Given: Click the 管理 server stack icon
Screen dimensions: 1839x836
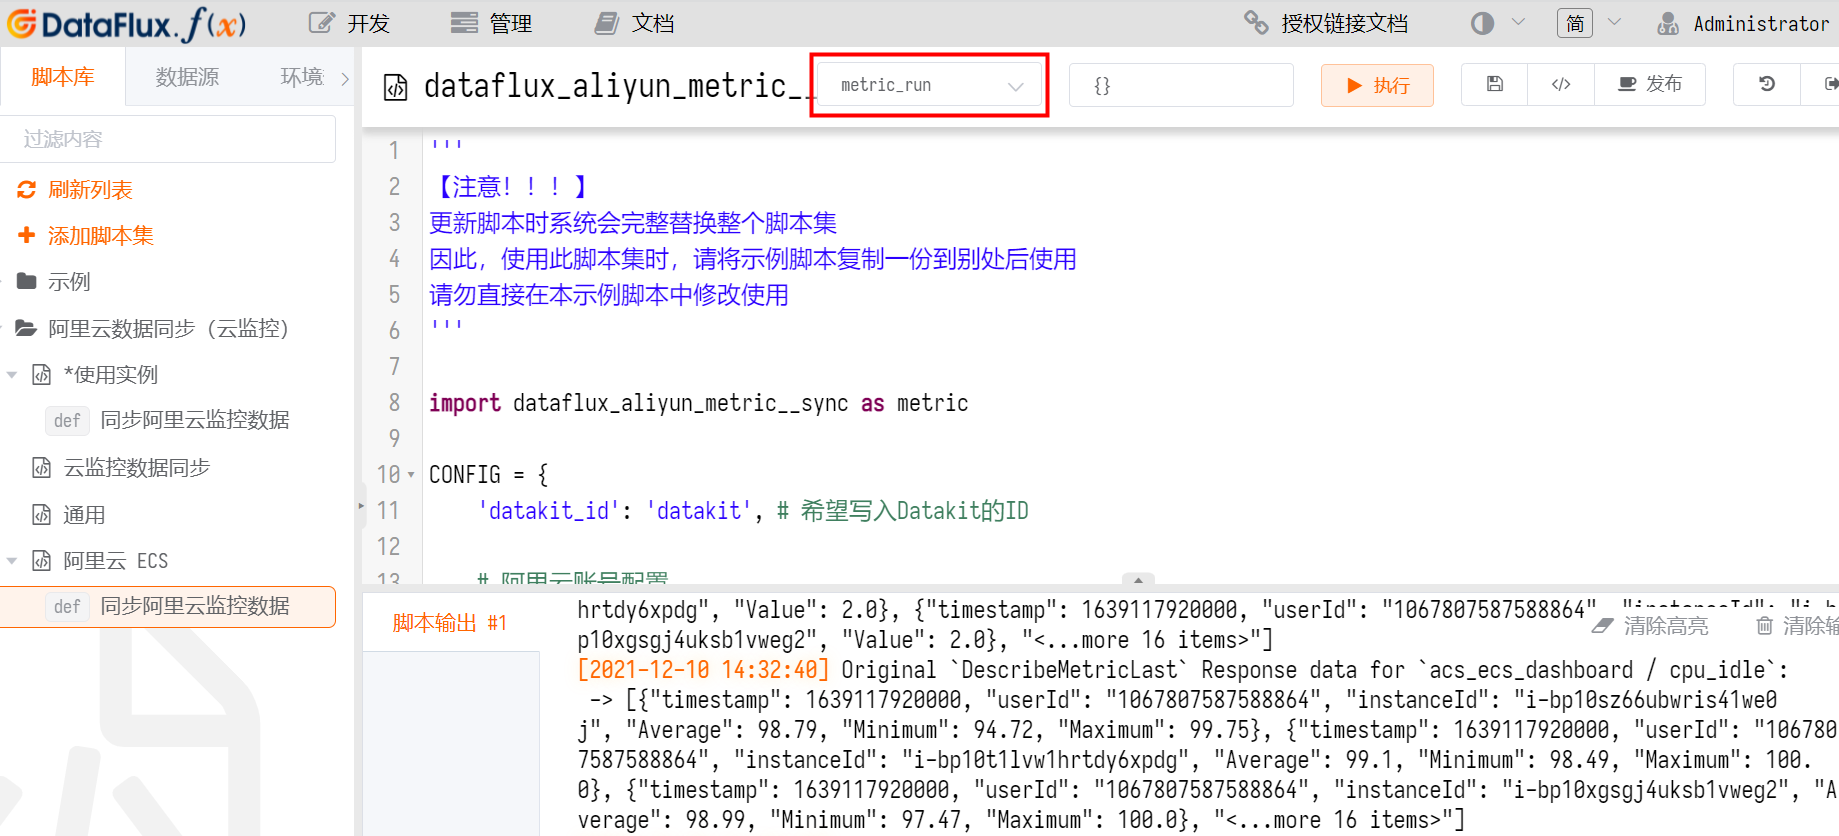Looking at the screenshot, I should (x=464, y=23).
